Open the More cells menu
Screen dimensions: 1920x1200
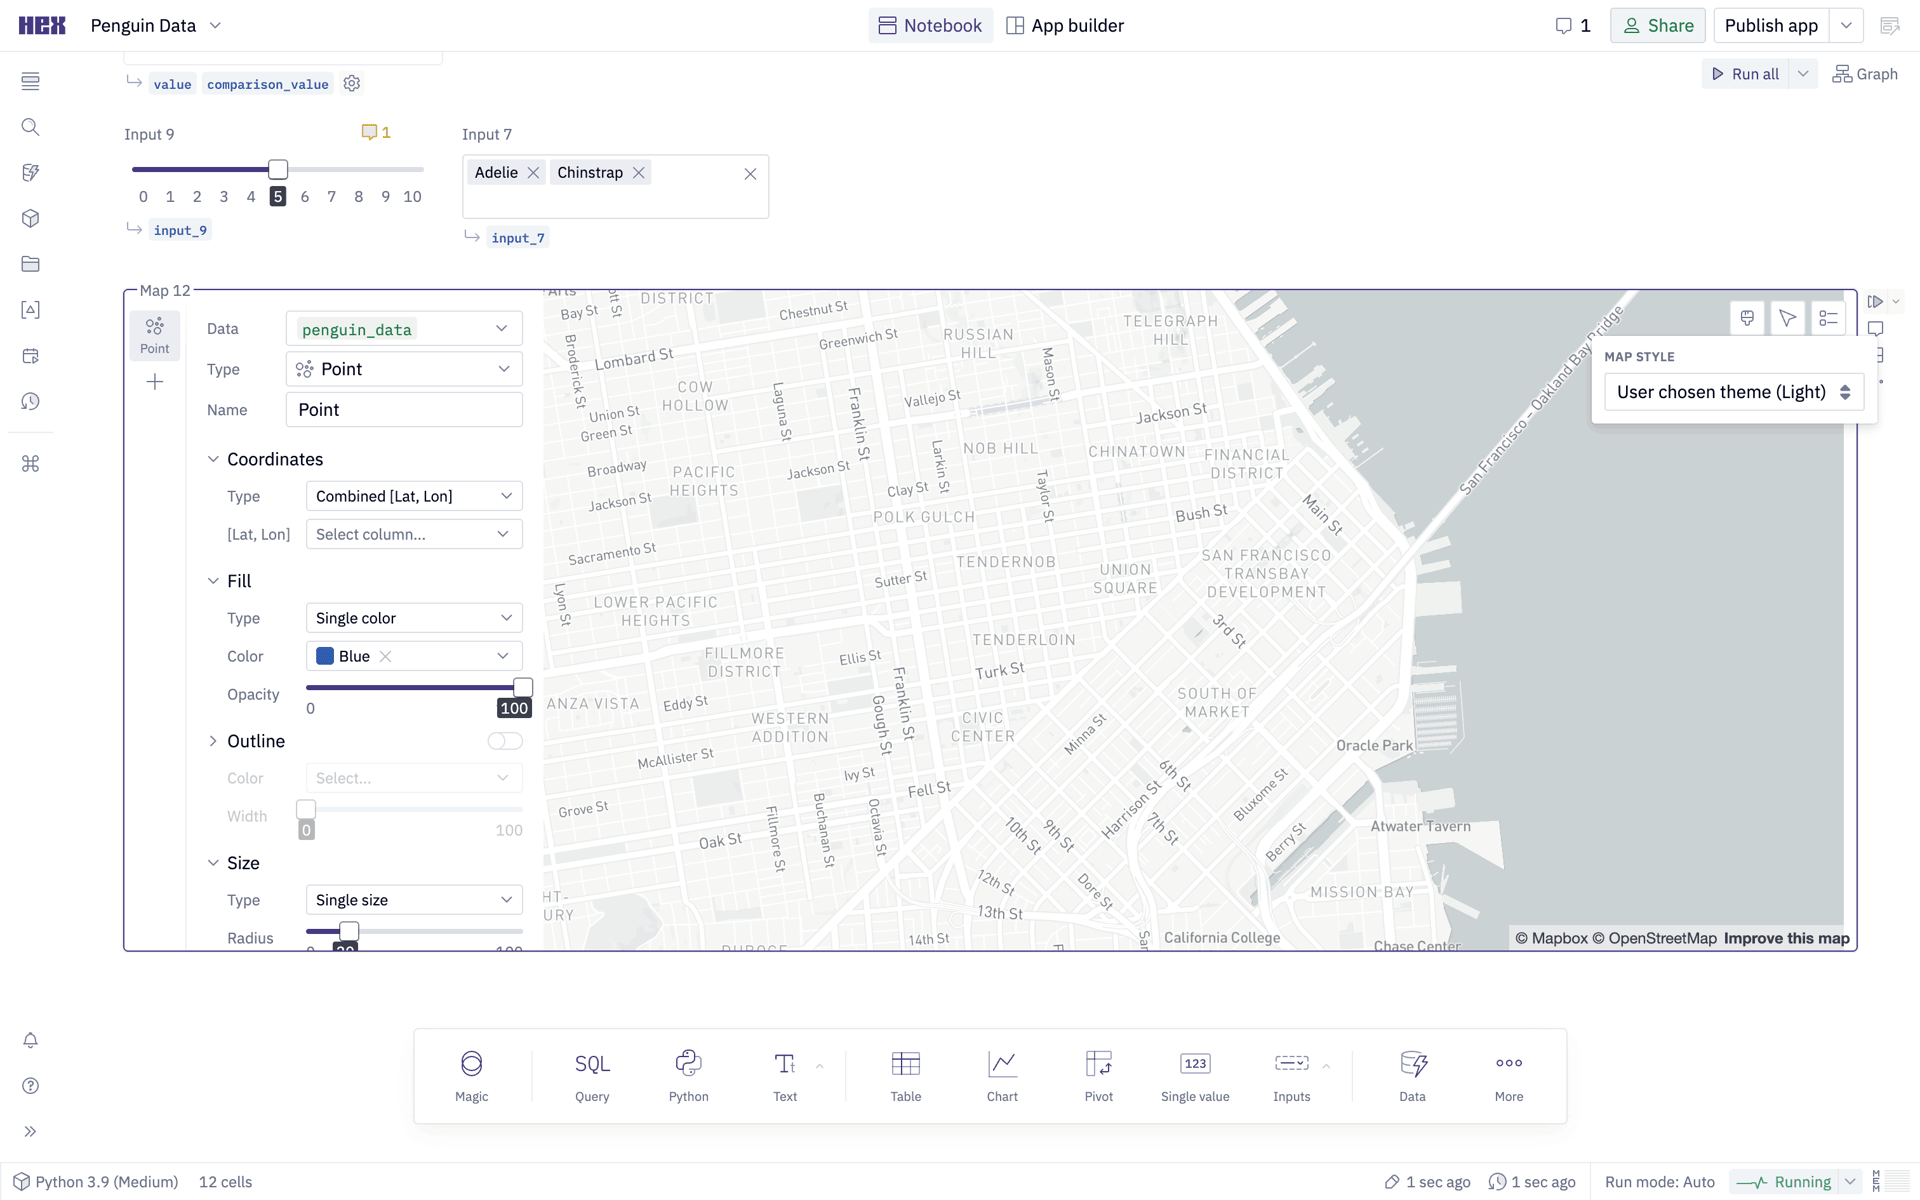click(1509, 1076)
